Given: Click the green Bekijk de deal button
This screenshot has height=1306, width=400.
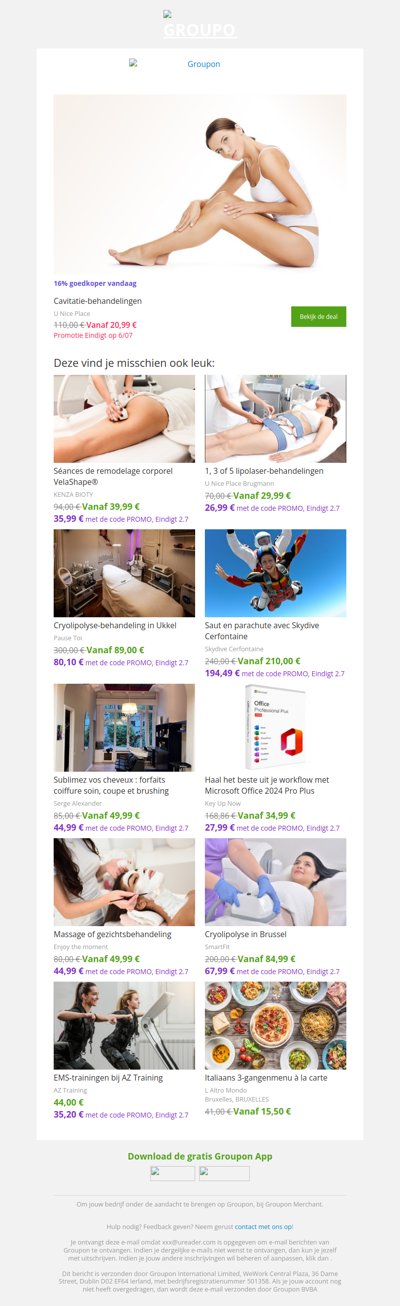Looking at the screenshot, I should point(318,316).
